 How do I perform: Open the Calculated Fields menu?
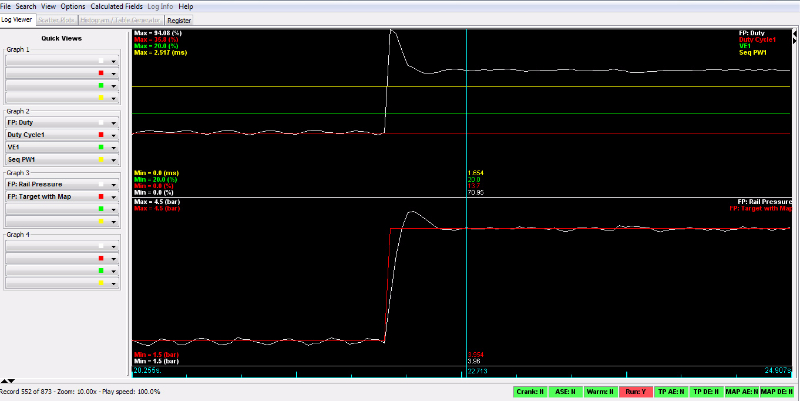pos(118,6)
